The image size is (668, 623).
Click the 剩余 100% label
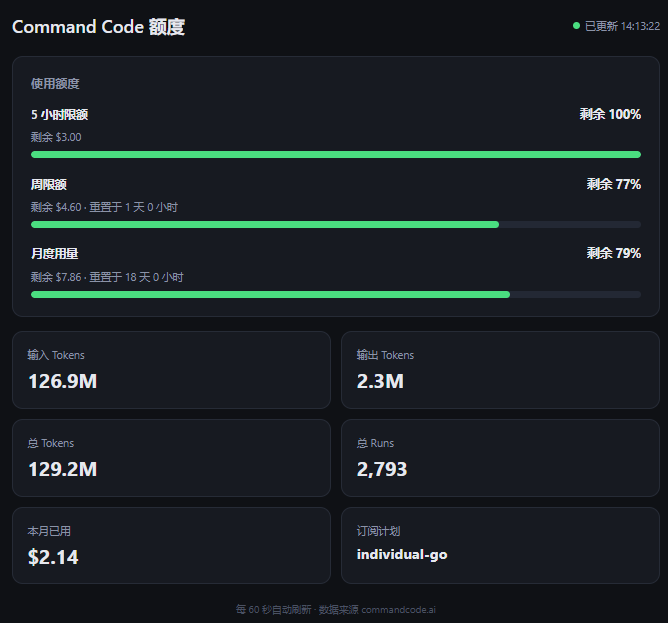click(x=610, y=114)
